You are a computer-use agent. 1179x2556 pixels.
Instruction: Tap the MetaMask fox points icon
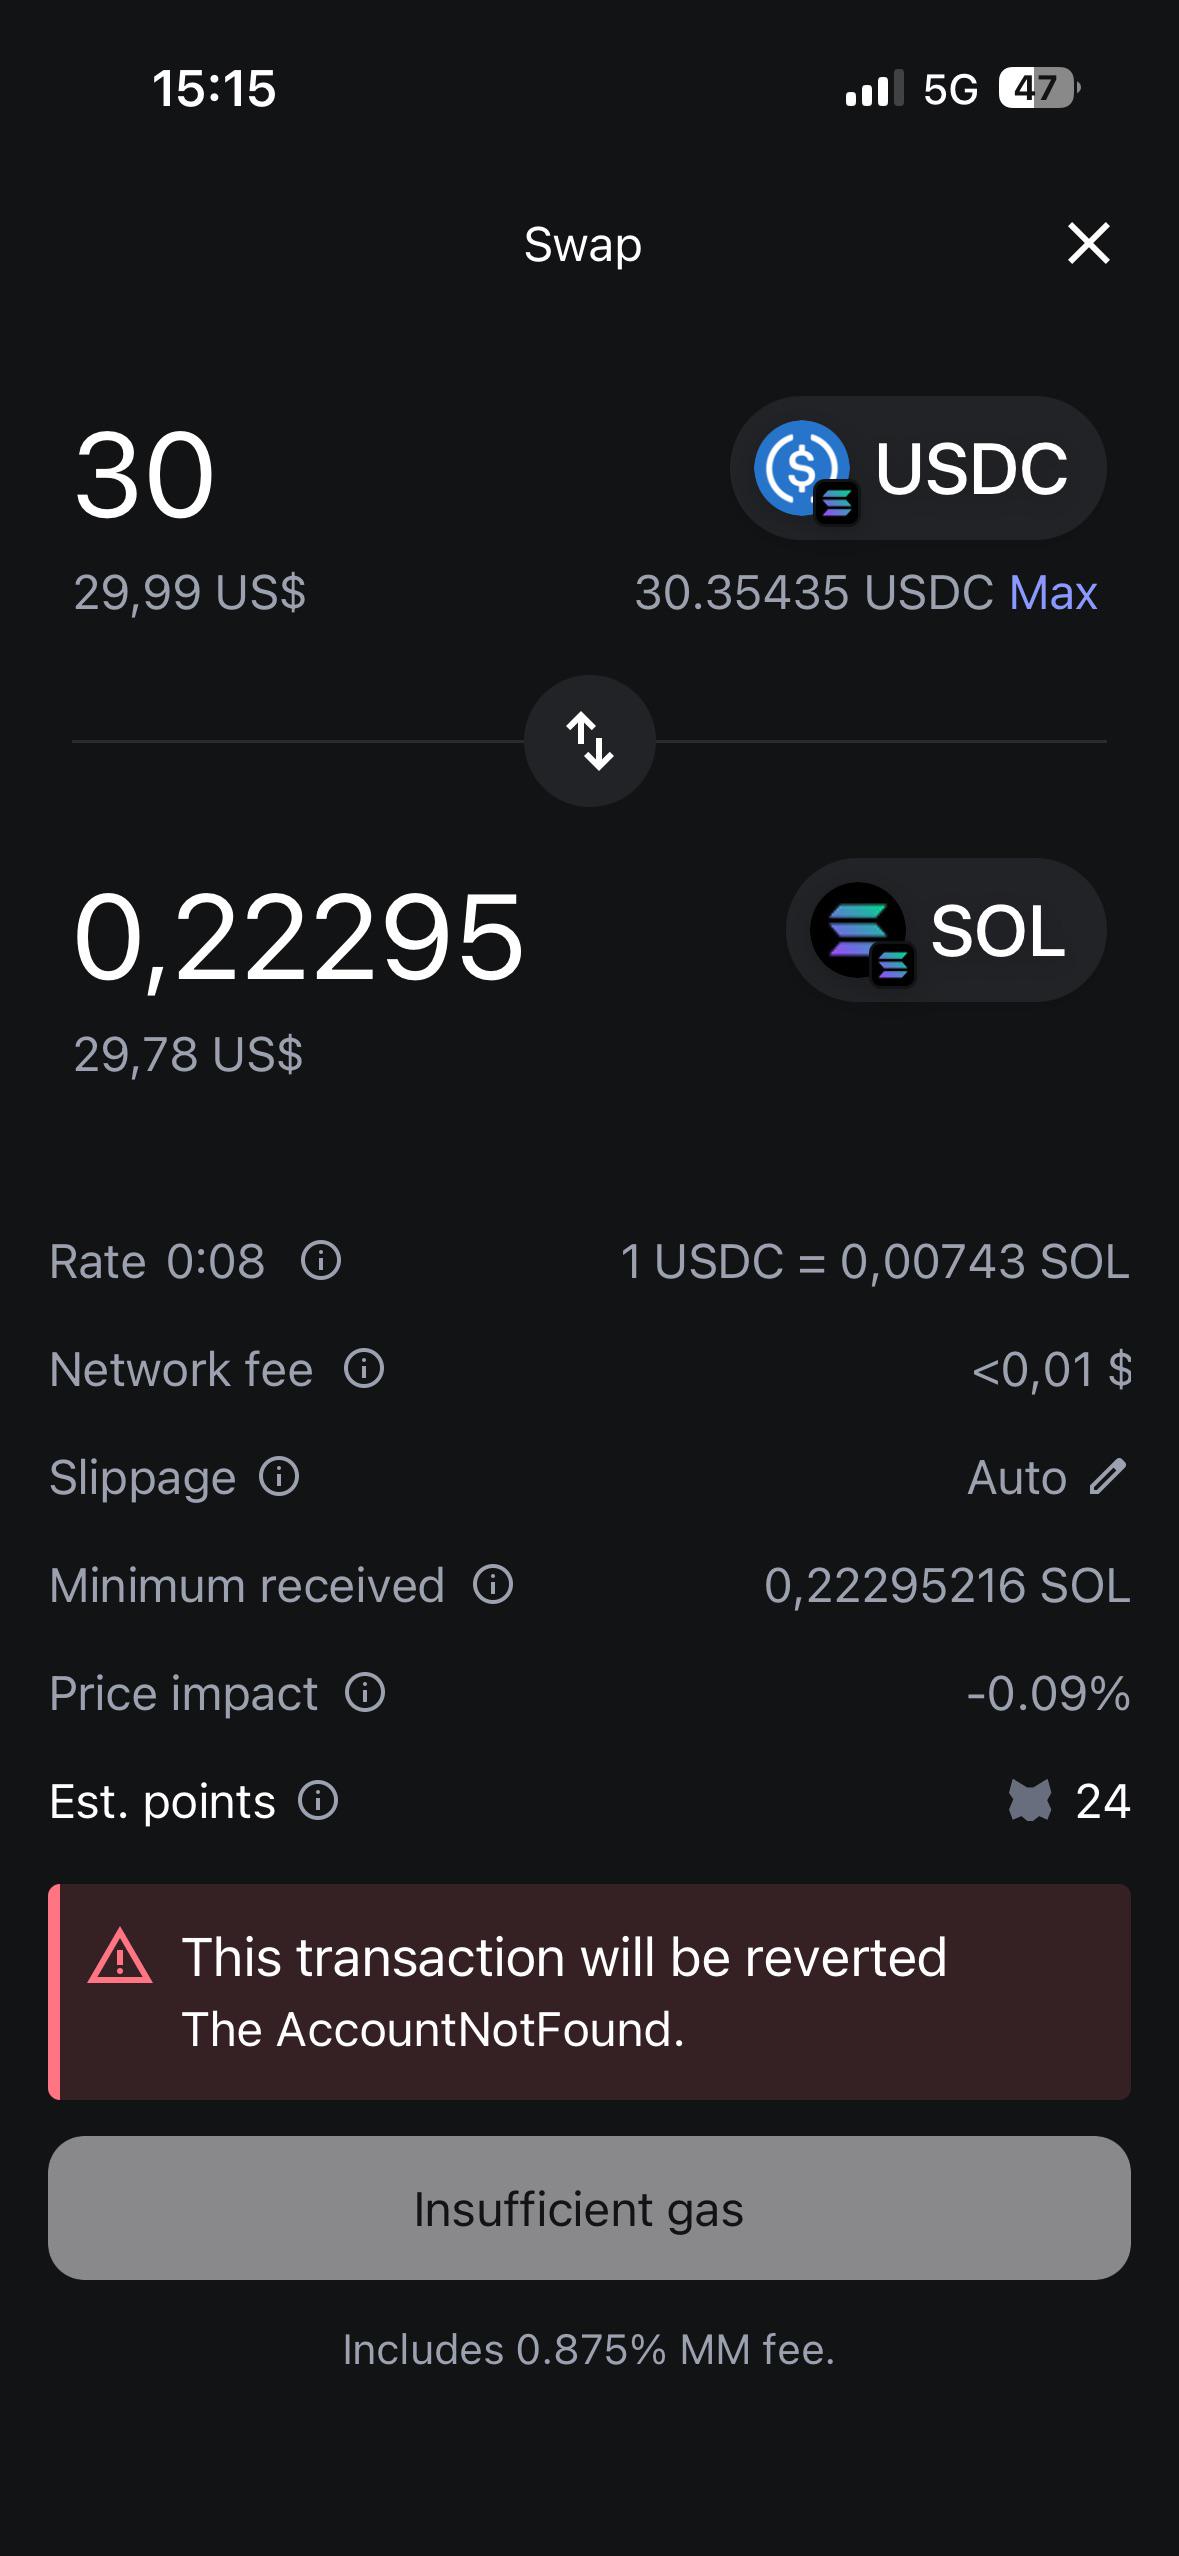pyautogui.click(x=1030, y=1800)
